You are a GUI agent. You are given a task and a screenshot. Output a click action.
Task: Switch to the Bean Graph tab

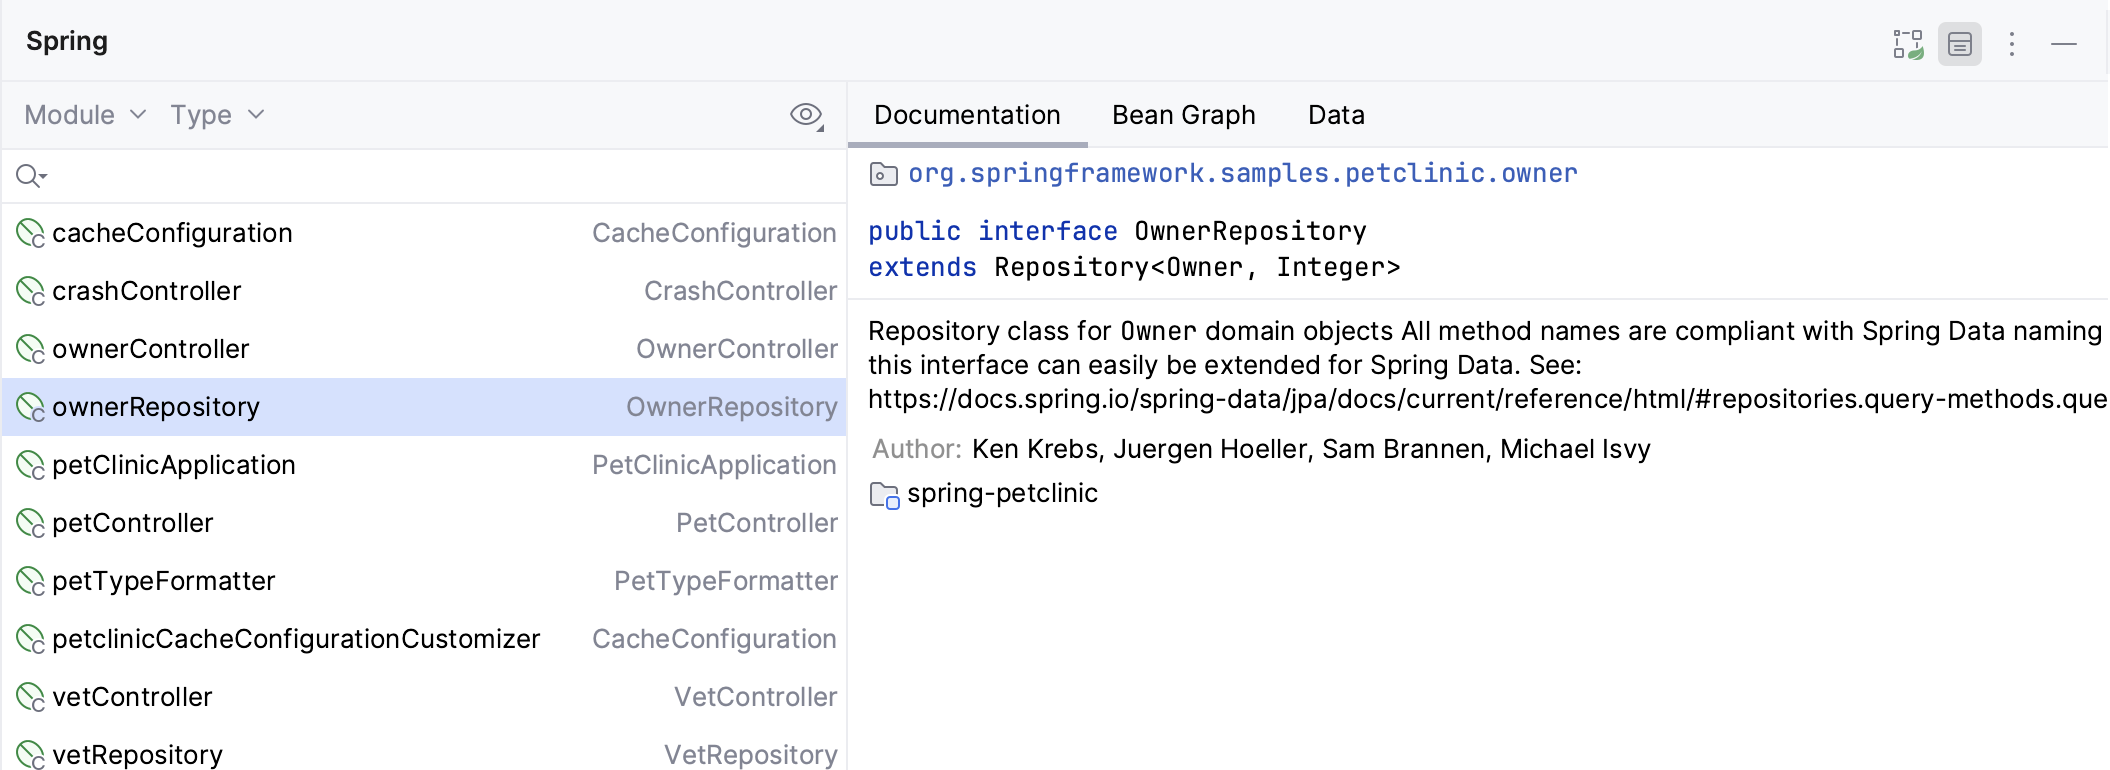click(1183, 115)
